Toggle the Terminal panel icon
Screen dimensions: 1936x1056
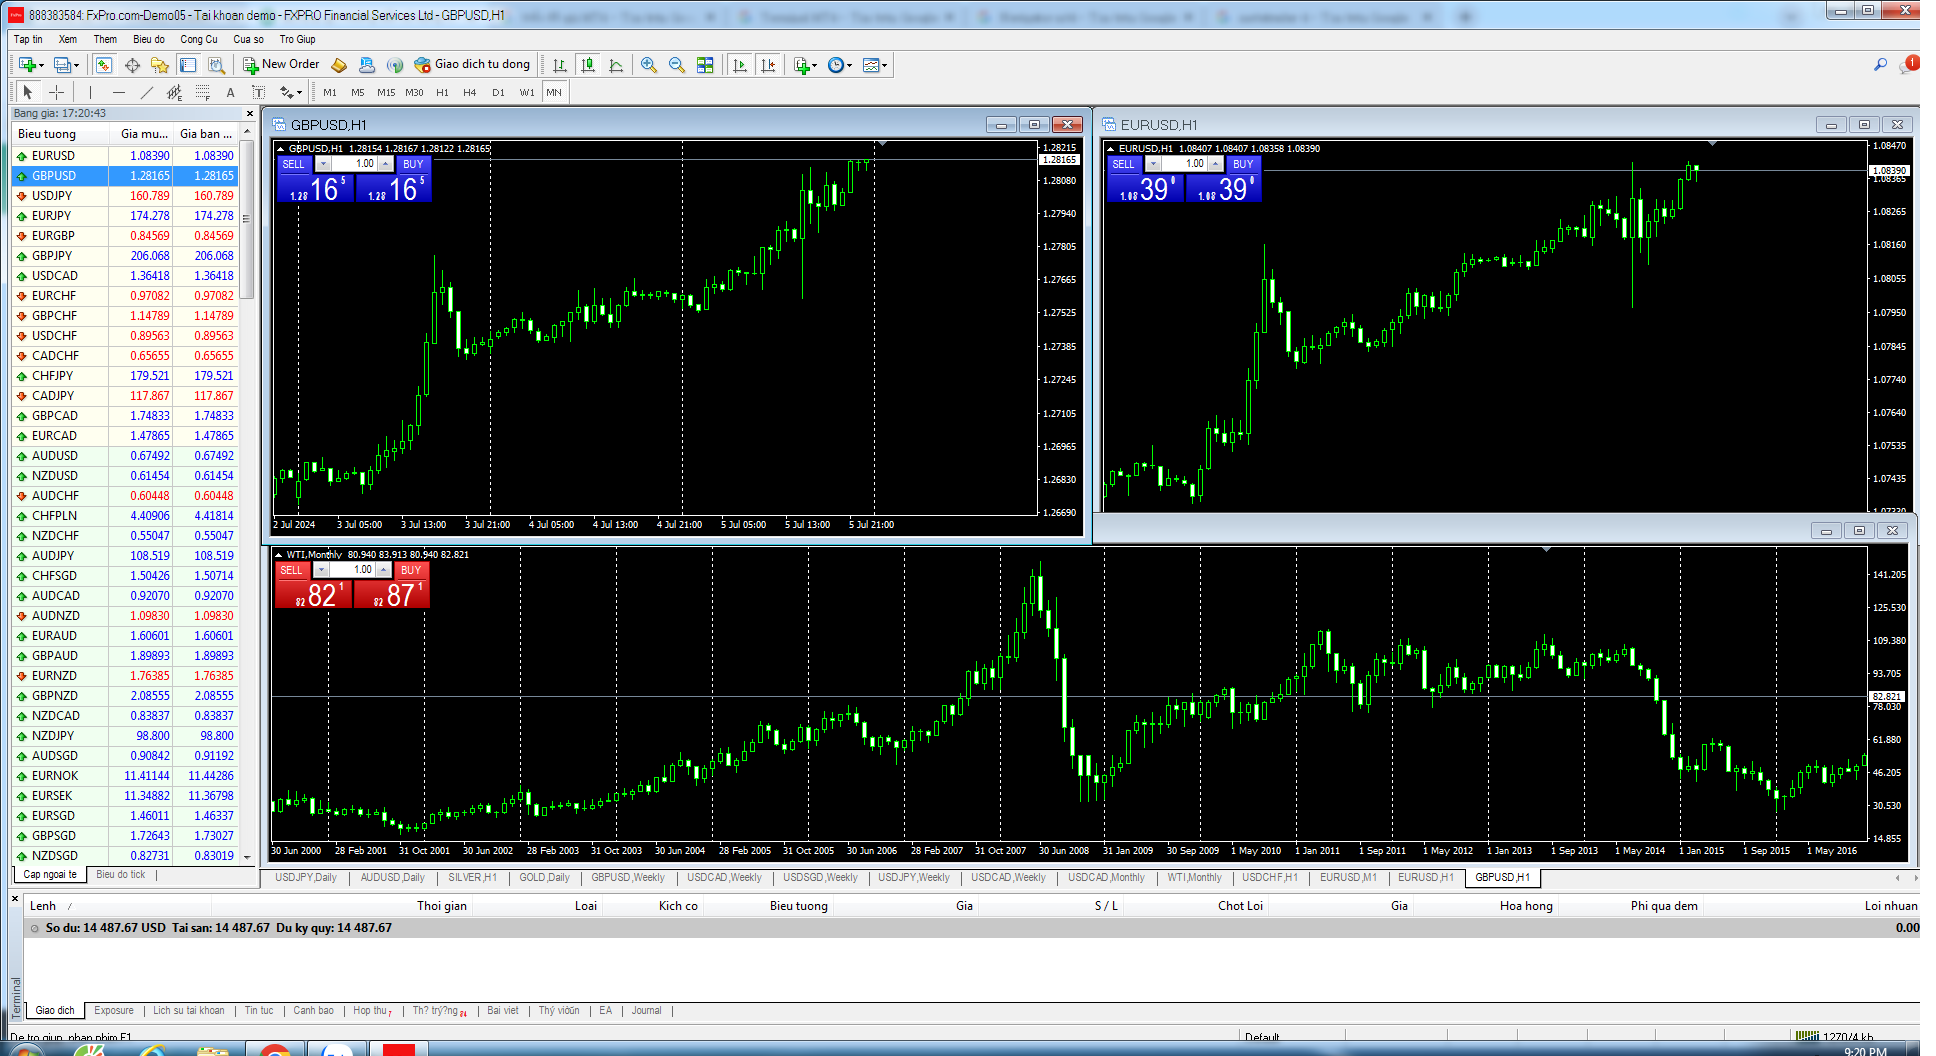pos(188,65)
